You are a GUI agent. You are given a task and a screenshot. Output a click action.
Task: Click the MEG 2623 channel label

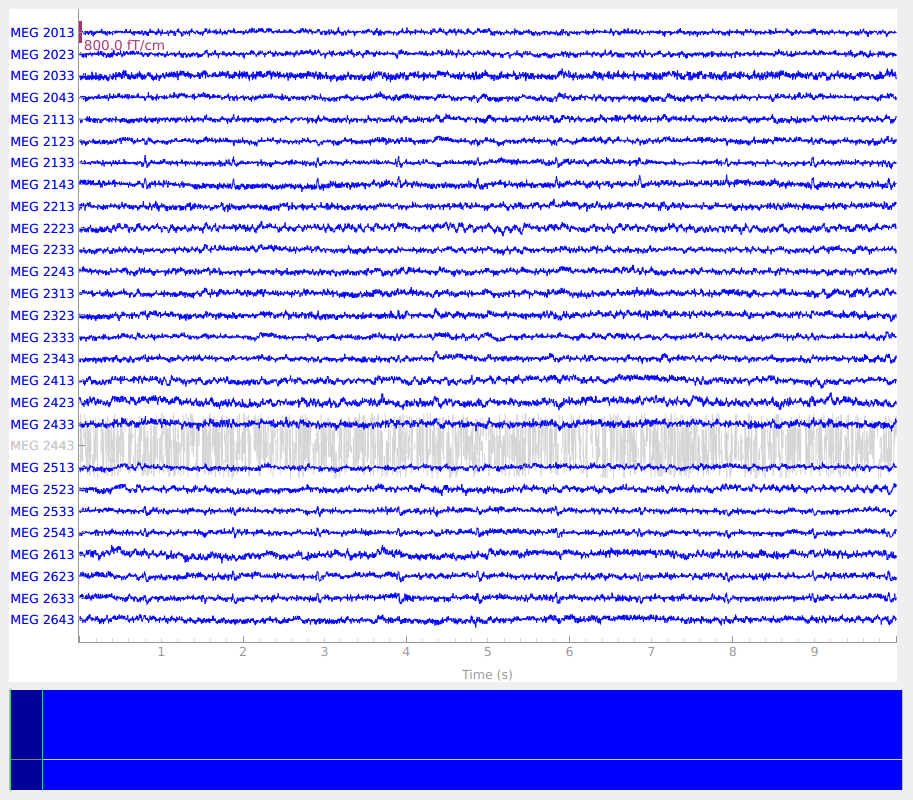click(42, 577)
